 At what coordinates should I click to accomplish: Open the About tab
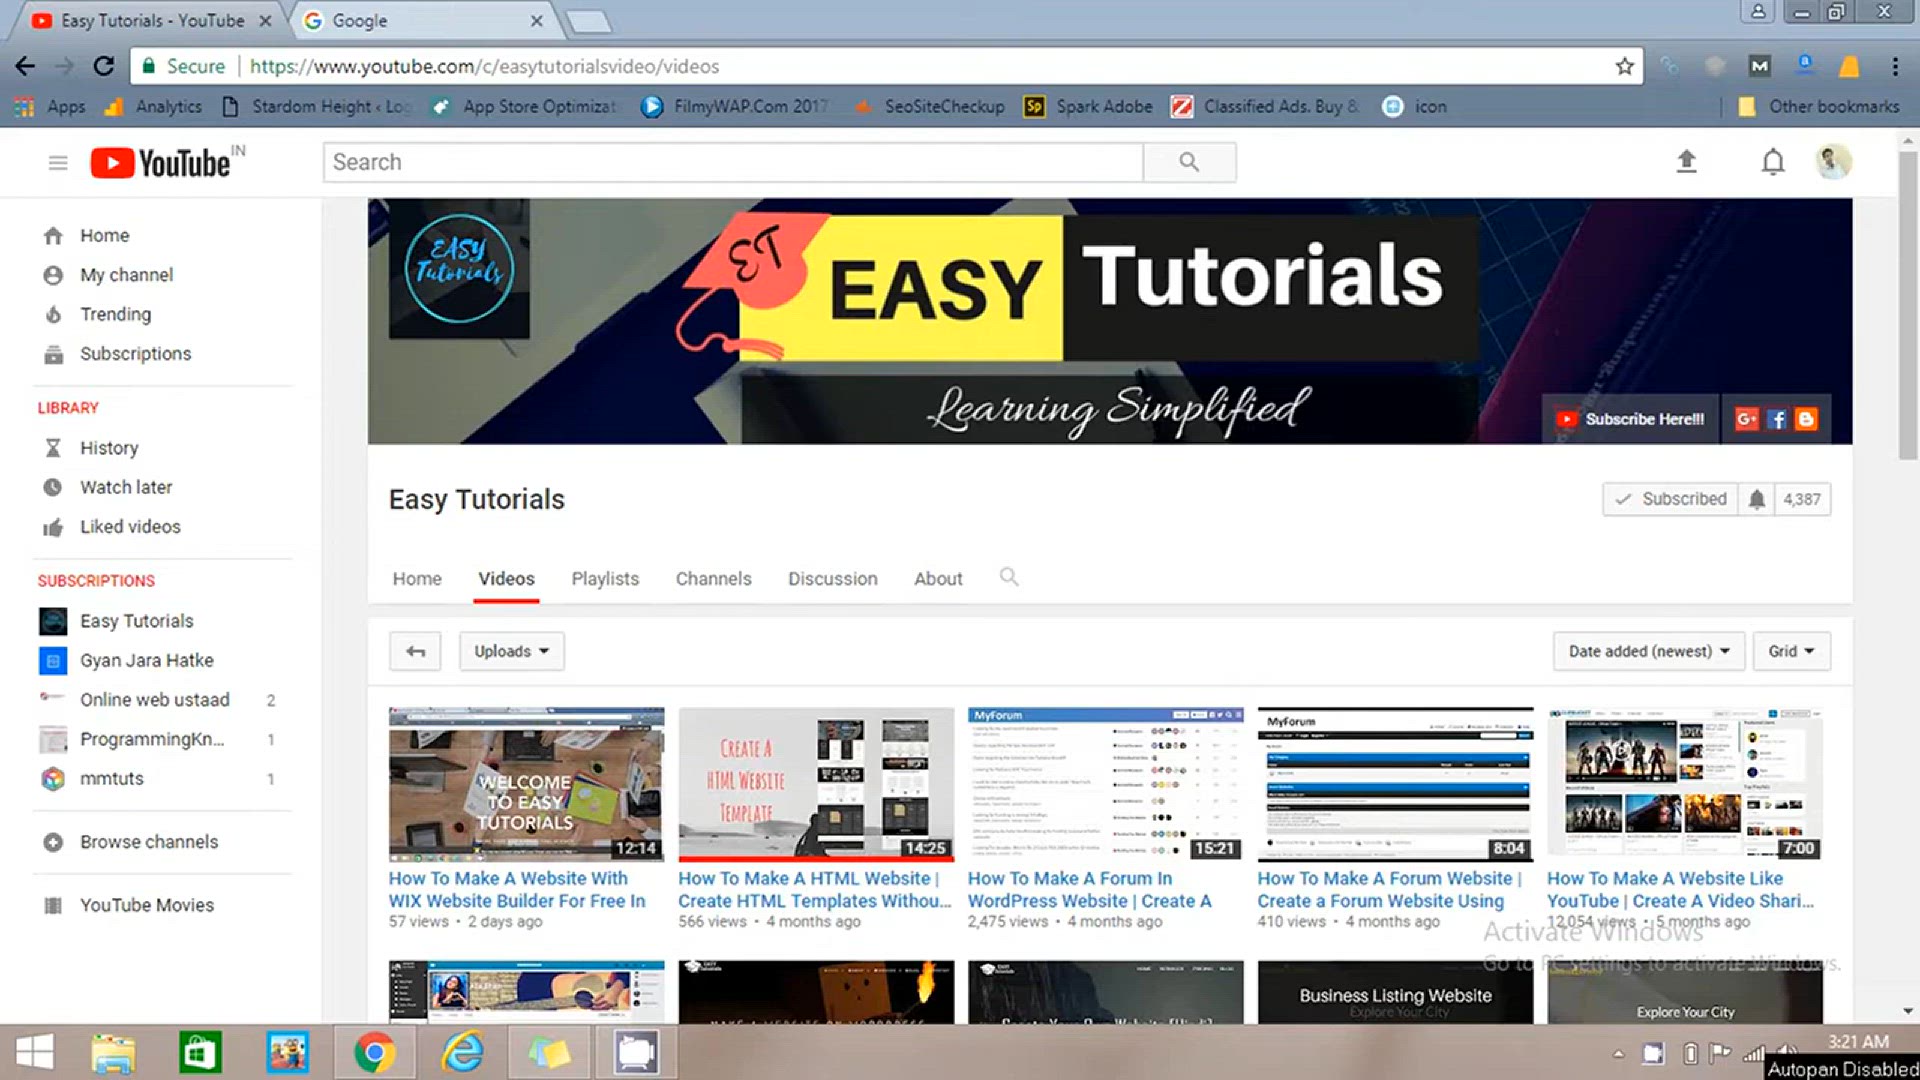(x=938, y=579)
